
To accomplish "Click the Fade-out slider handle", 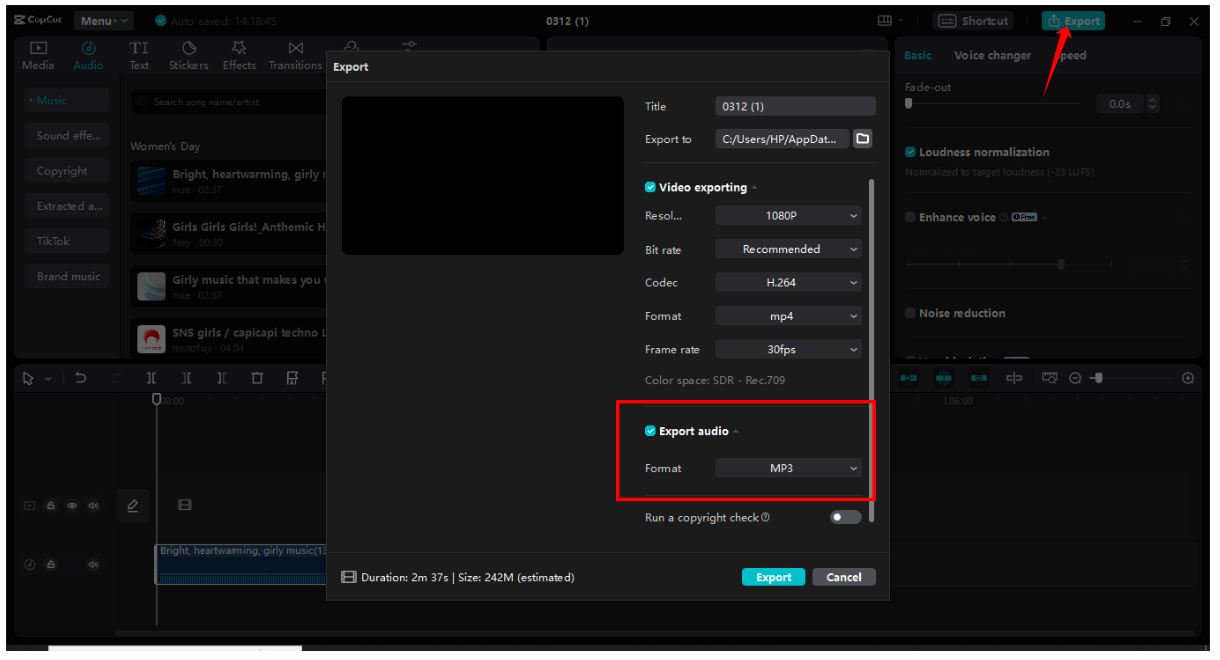I will [908, 103].
